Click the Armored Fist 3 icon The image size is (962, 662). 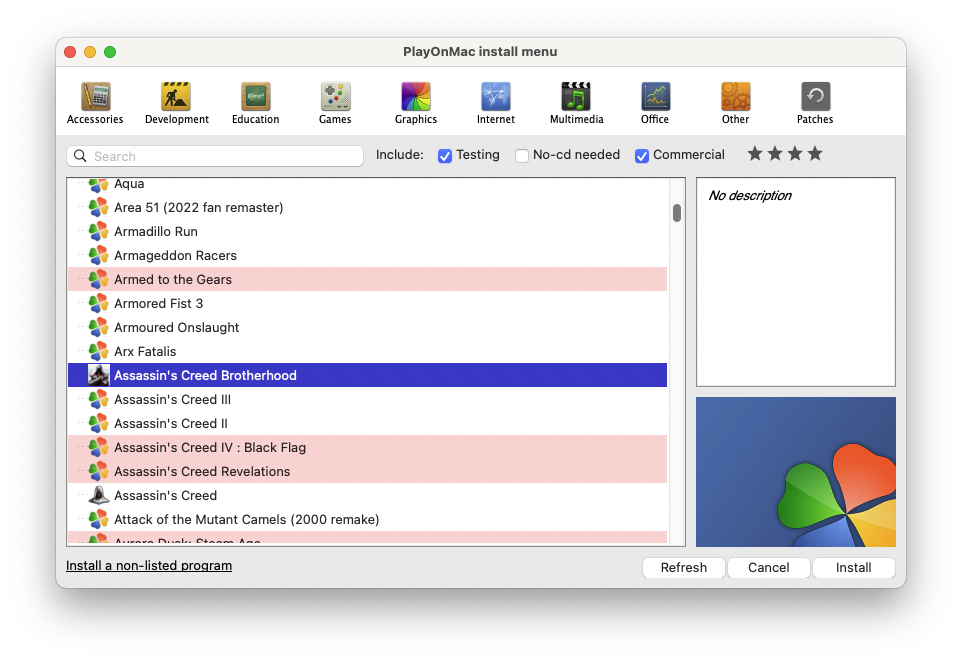coord(99,303)
